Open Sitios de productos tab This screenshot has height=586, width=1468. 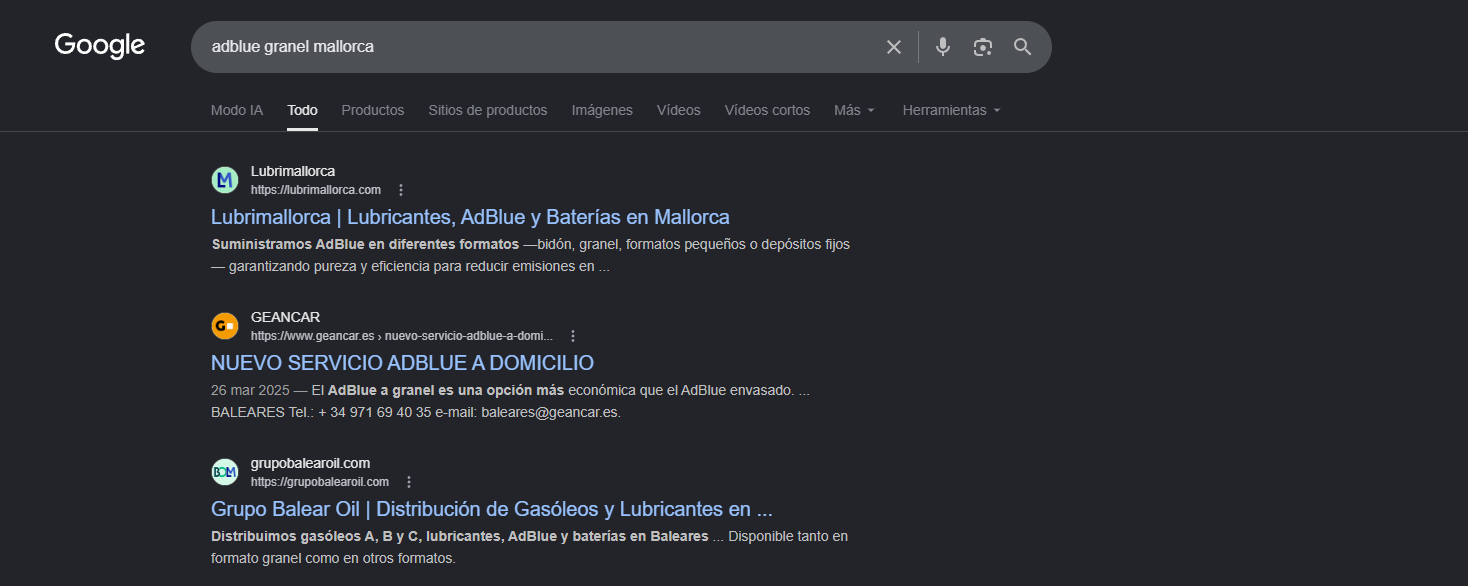(x=488, y=110)
